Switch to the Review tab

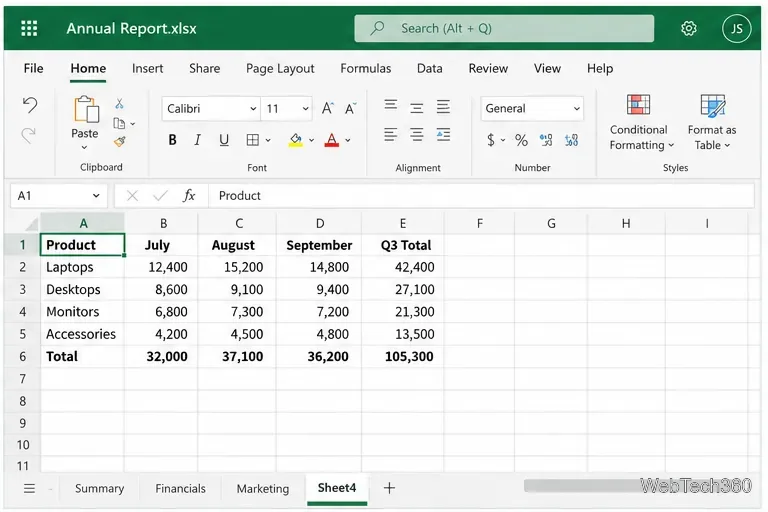point(488,68)
